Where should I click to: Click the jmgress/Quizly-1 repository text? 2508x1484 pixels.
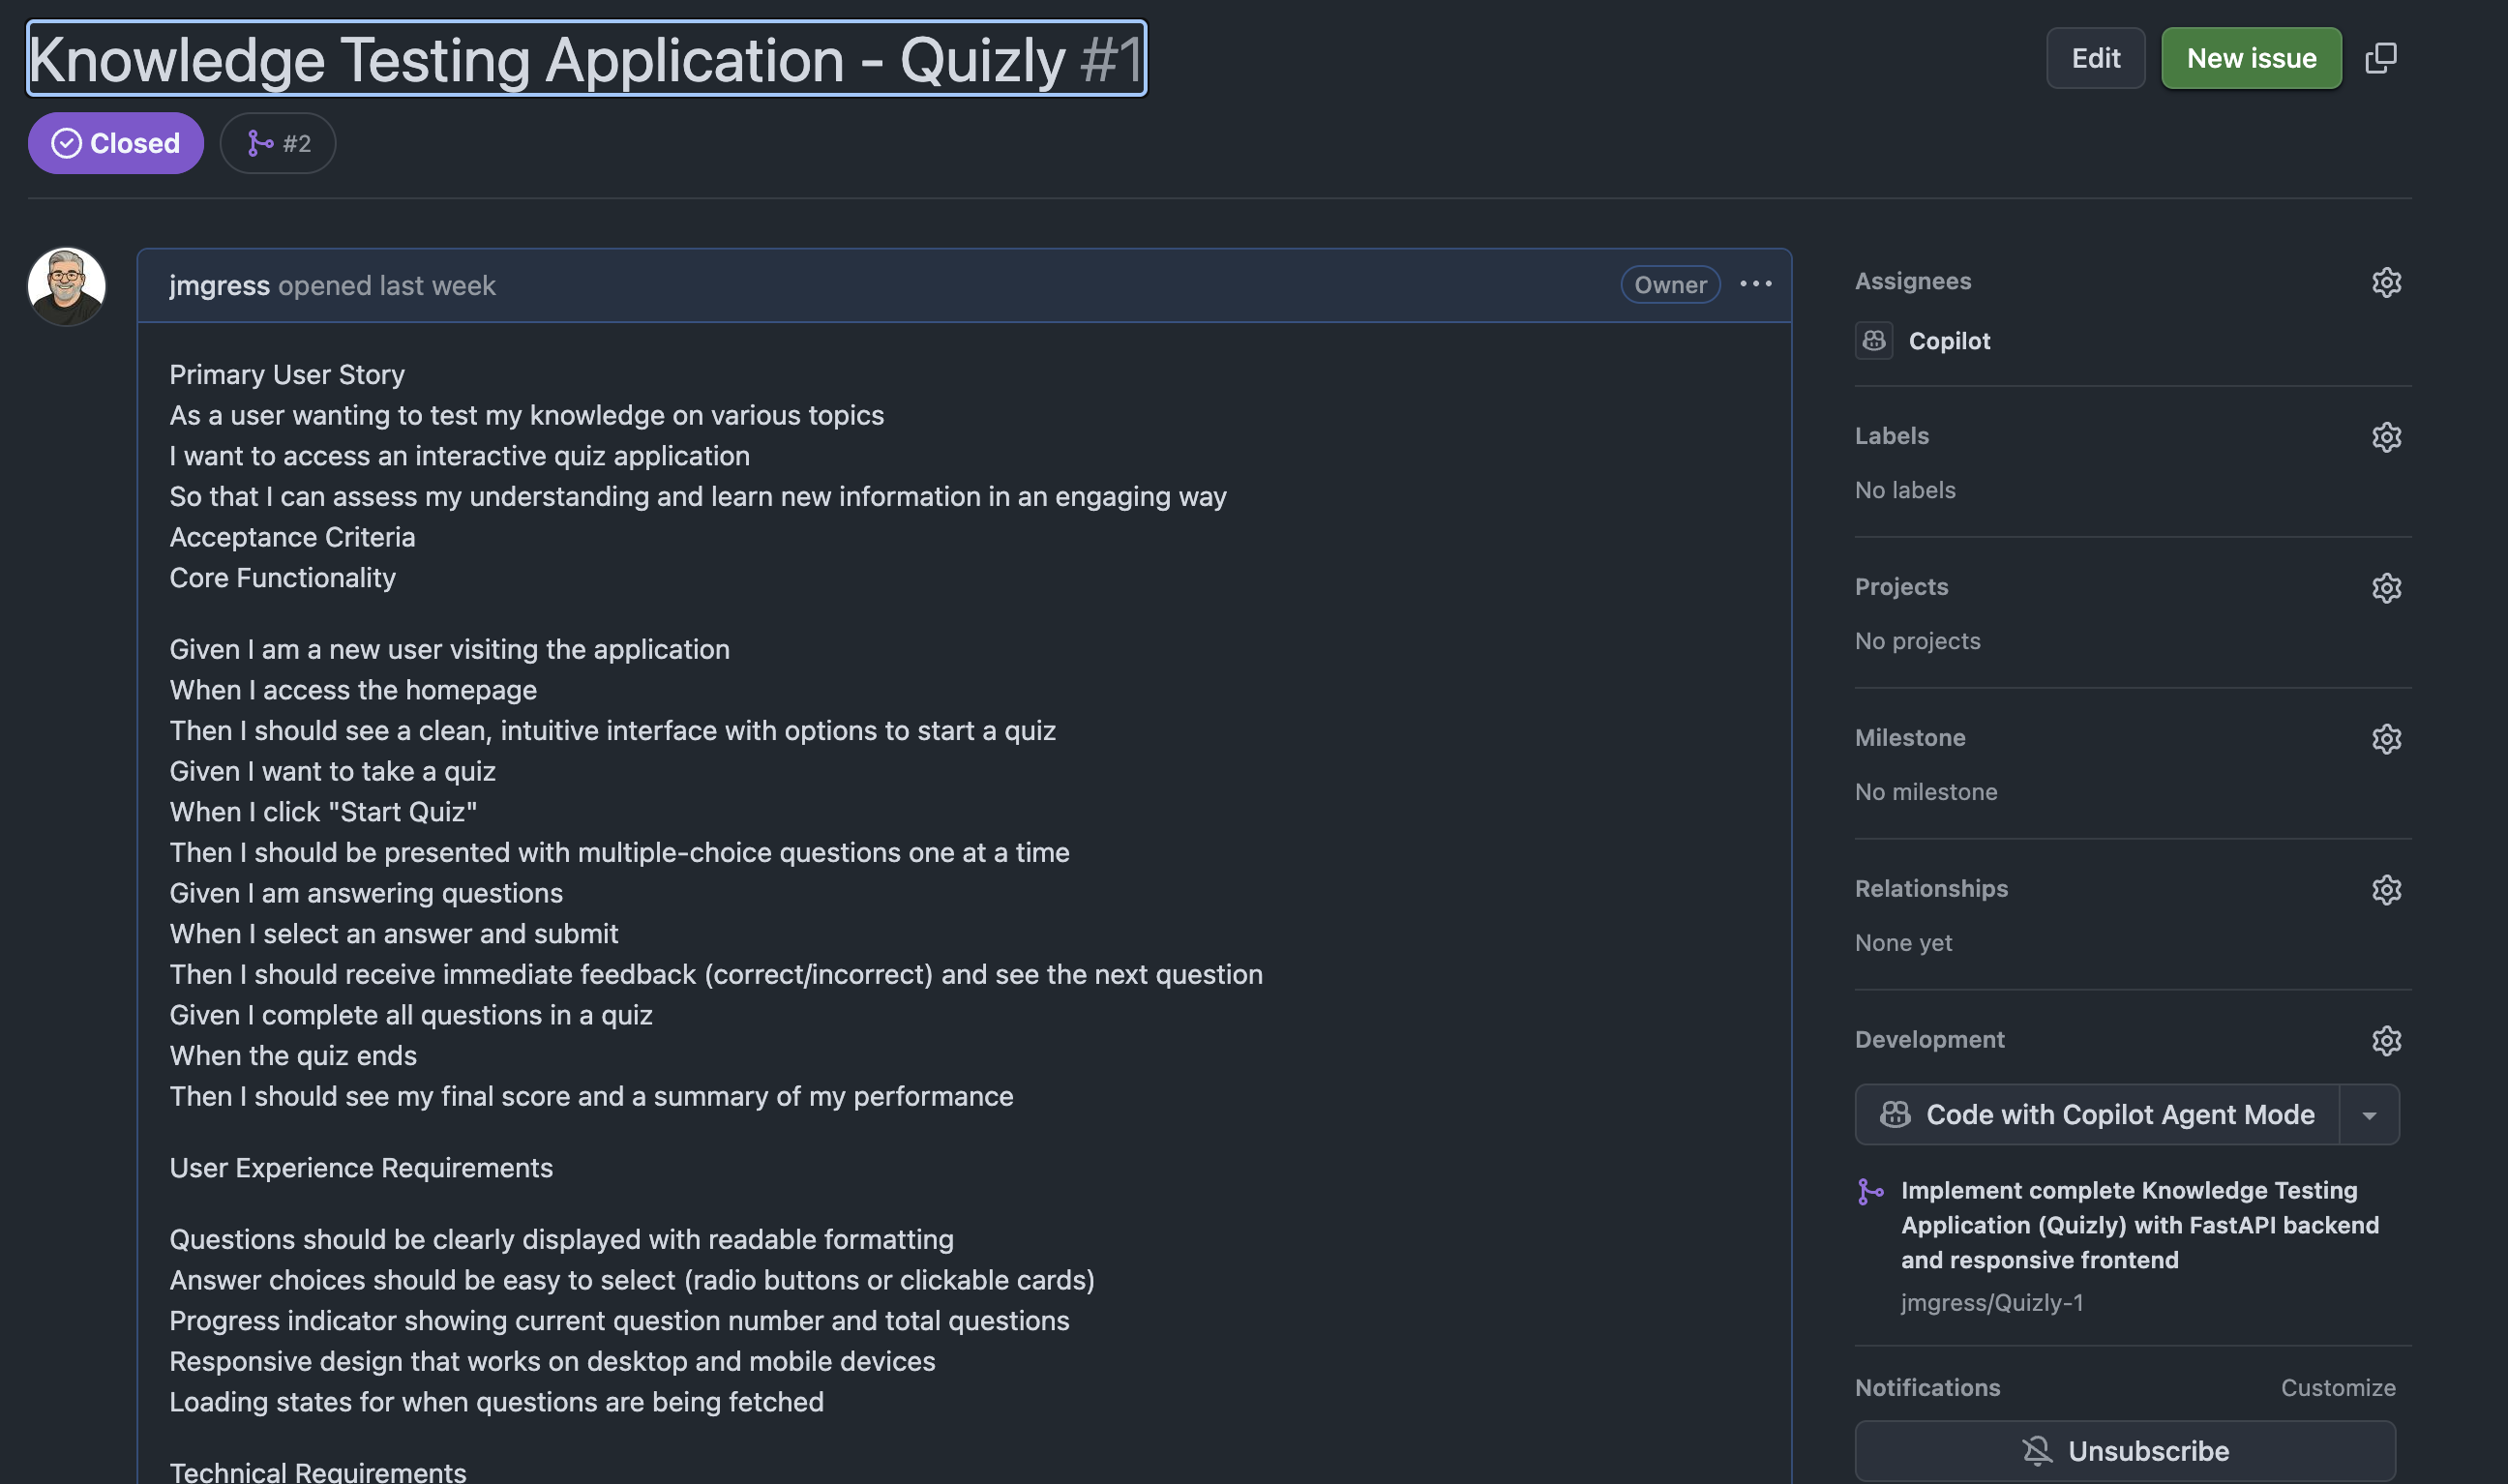1992,1302
